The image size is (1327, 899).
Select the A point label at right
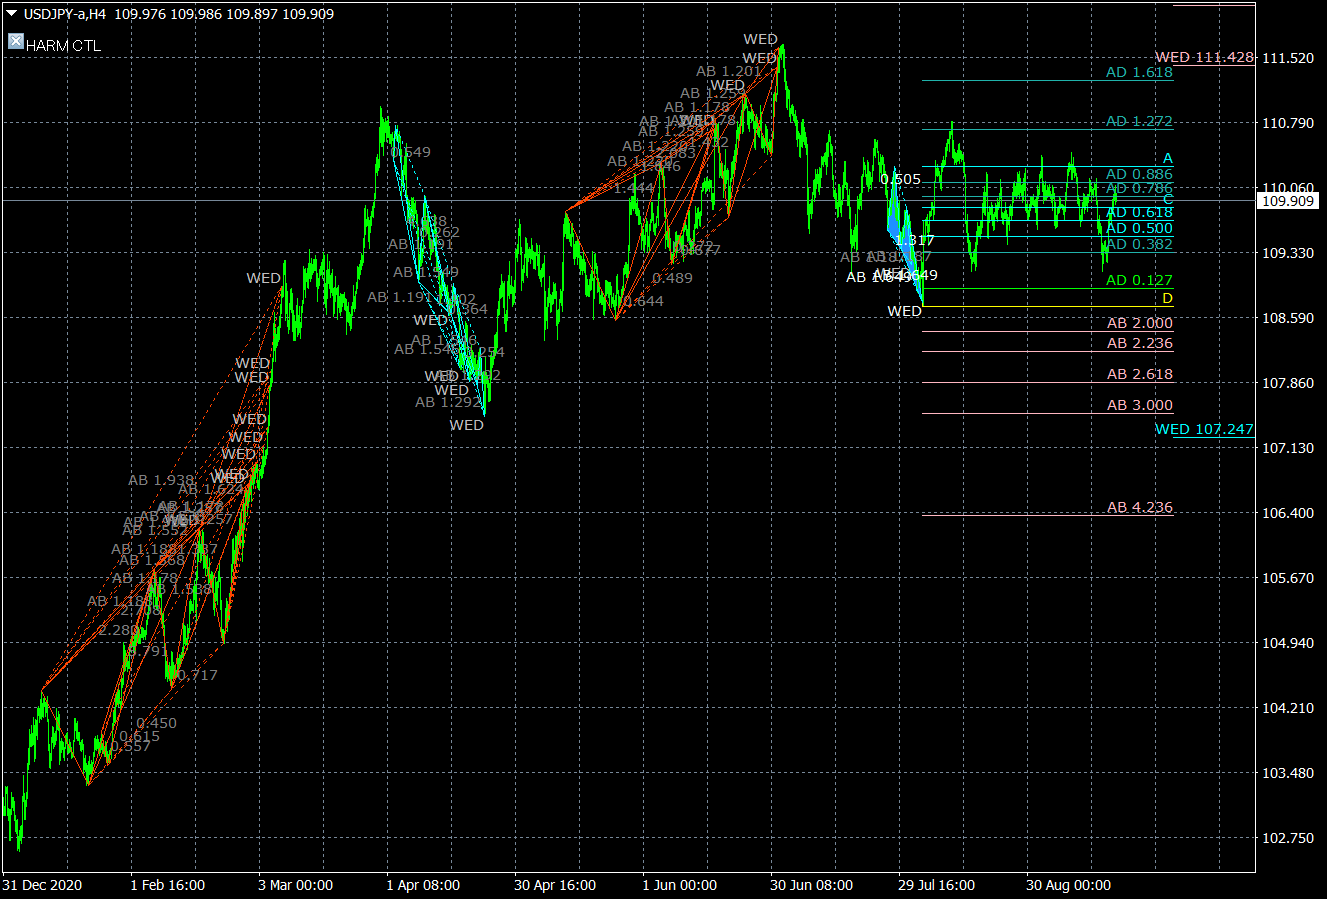click(x=1167, y=159)
